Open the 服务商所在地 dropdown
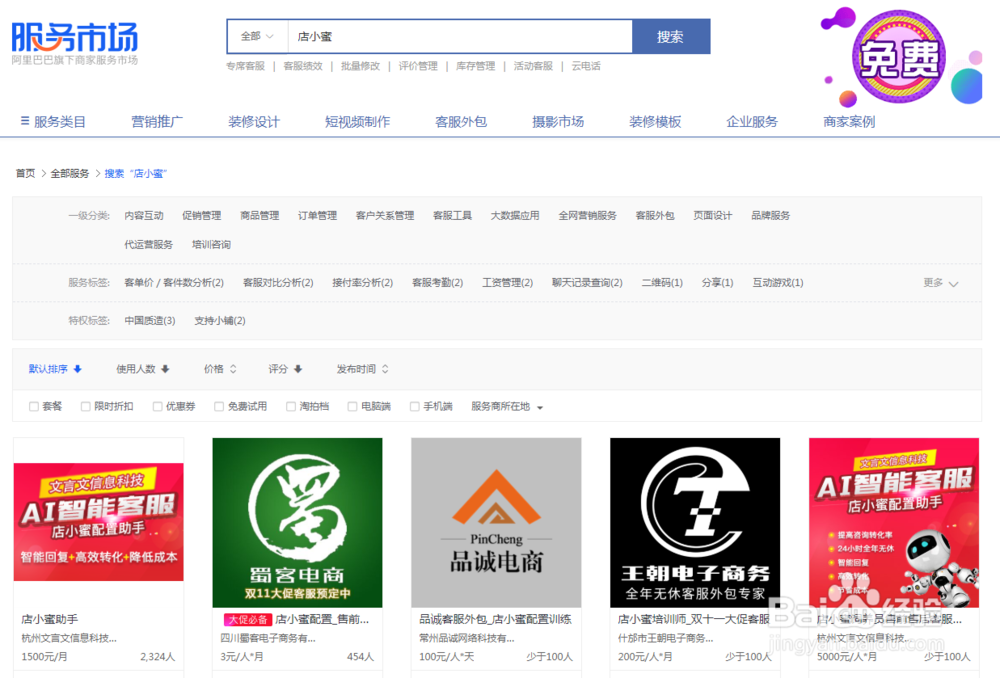The width and height of the screenshot is (1000, 678). click(507, 406)
